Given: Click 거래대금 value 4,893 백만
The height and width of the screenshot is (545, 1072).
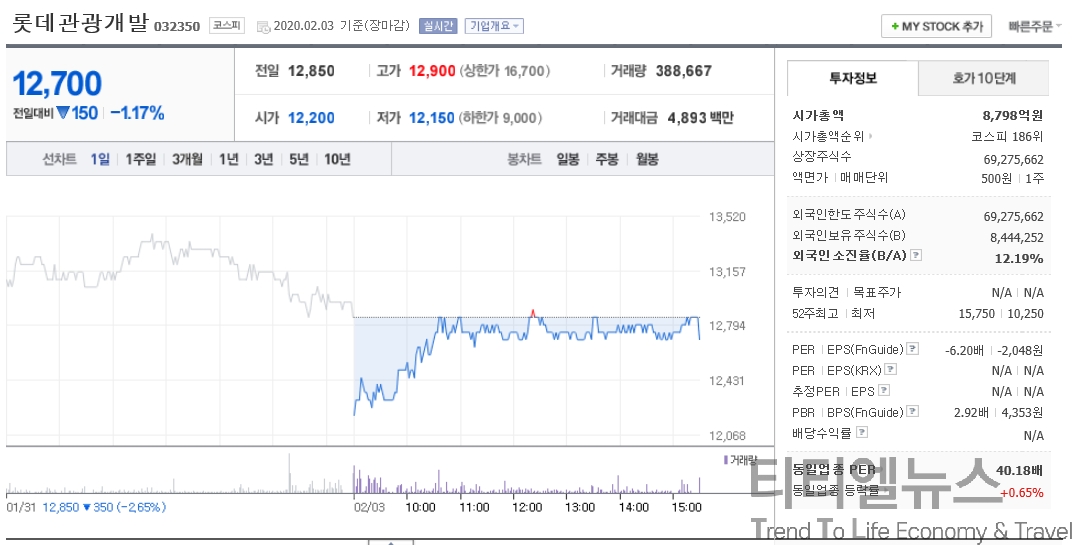Looking at the screenshot, I should coord(700,118).
